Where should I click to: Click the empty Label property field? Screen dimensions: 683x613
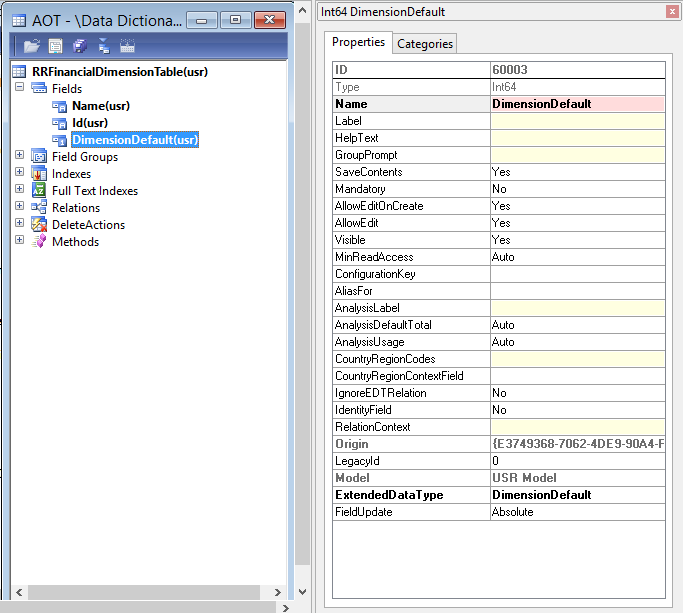578,121
